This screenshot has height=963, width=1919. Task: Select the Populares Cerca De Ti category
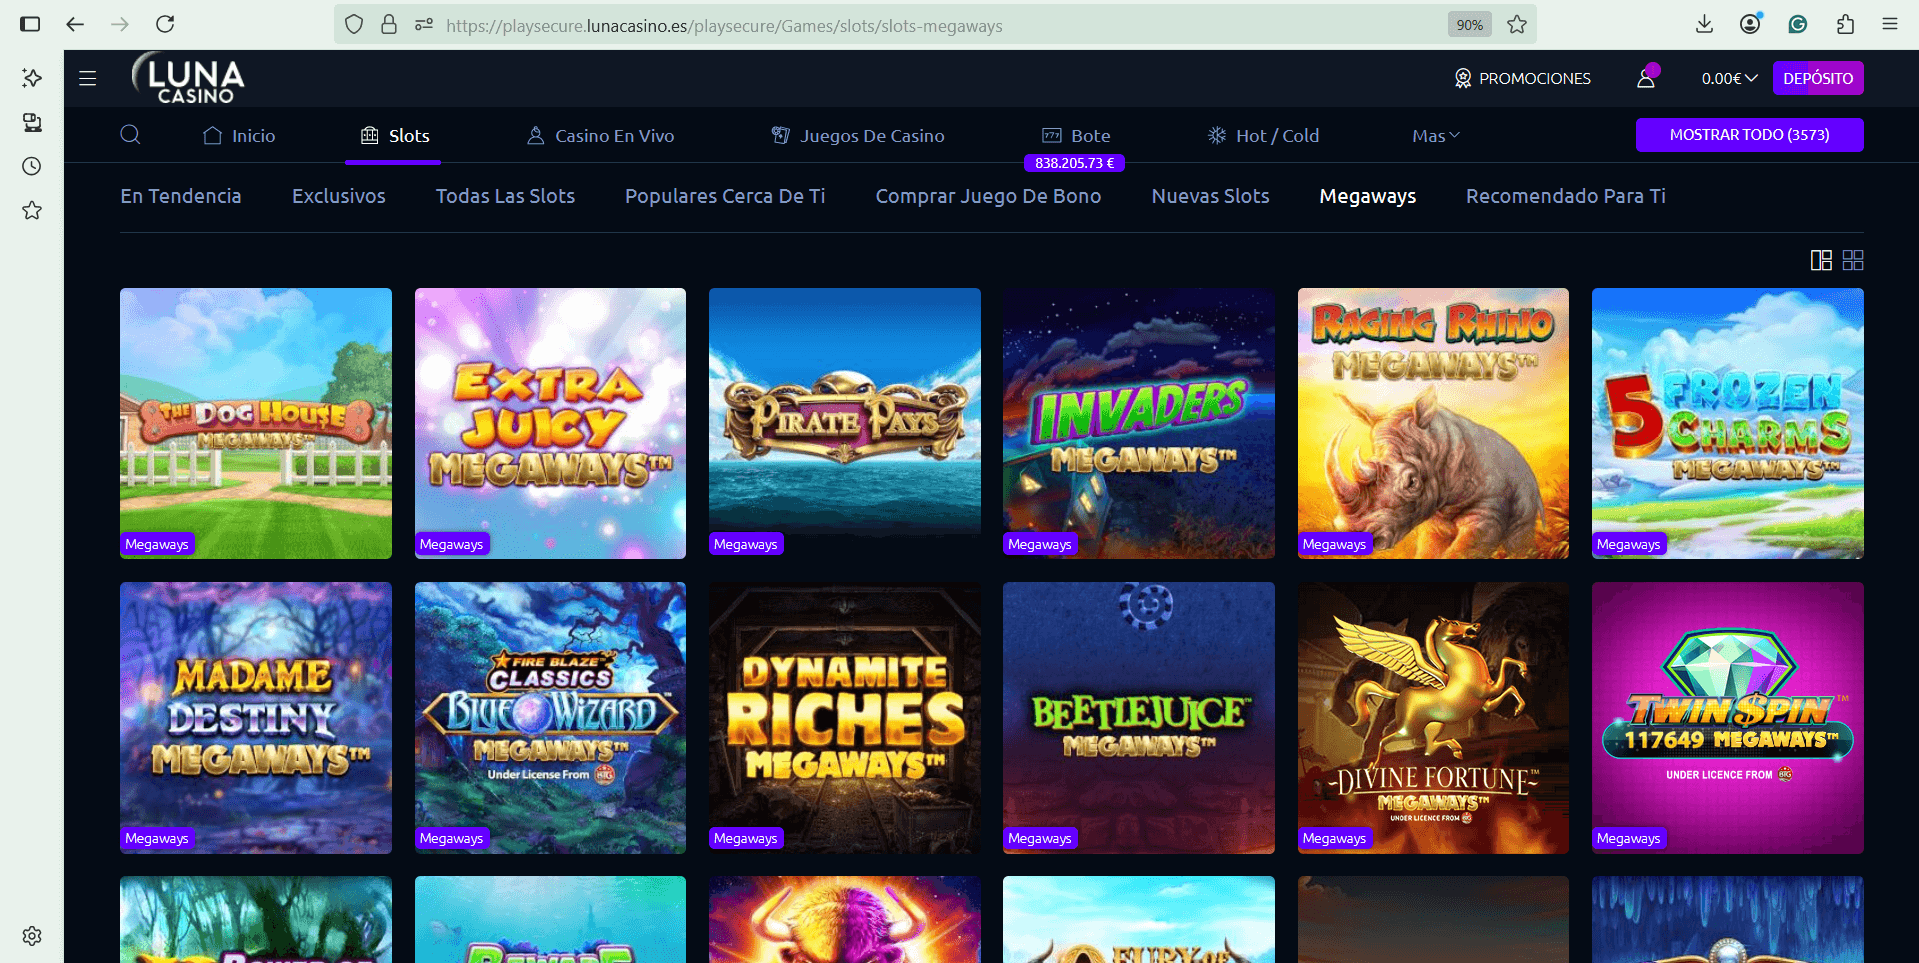(x=725, y=196)
